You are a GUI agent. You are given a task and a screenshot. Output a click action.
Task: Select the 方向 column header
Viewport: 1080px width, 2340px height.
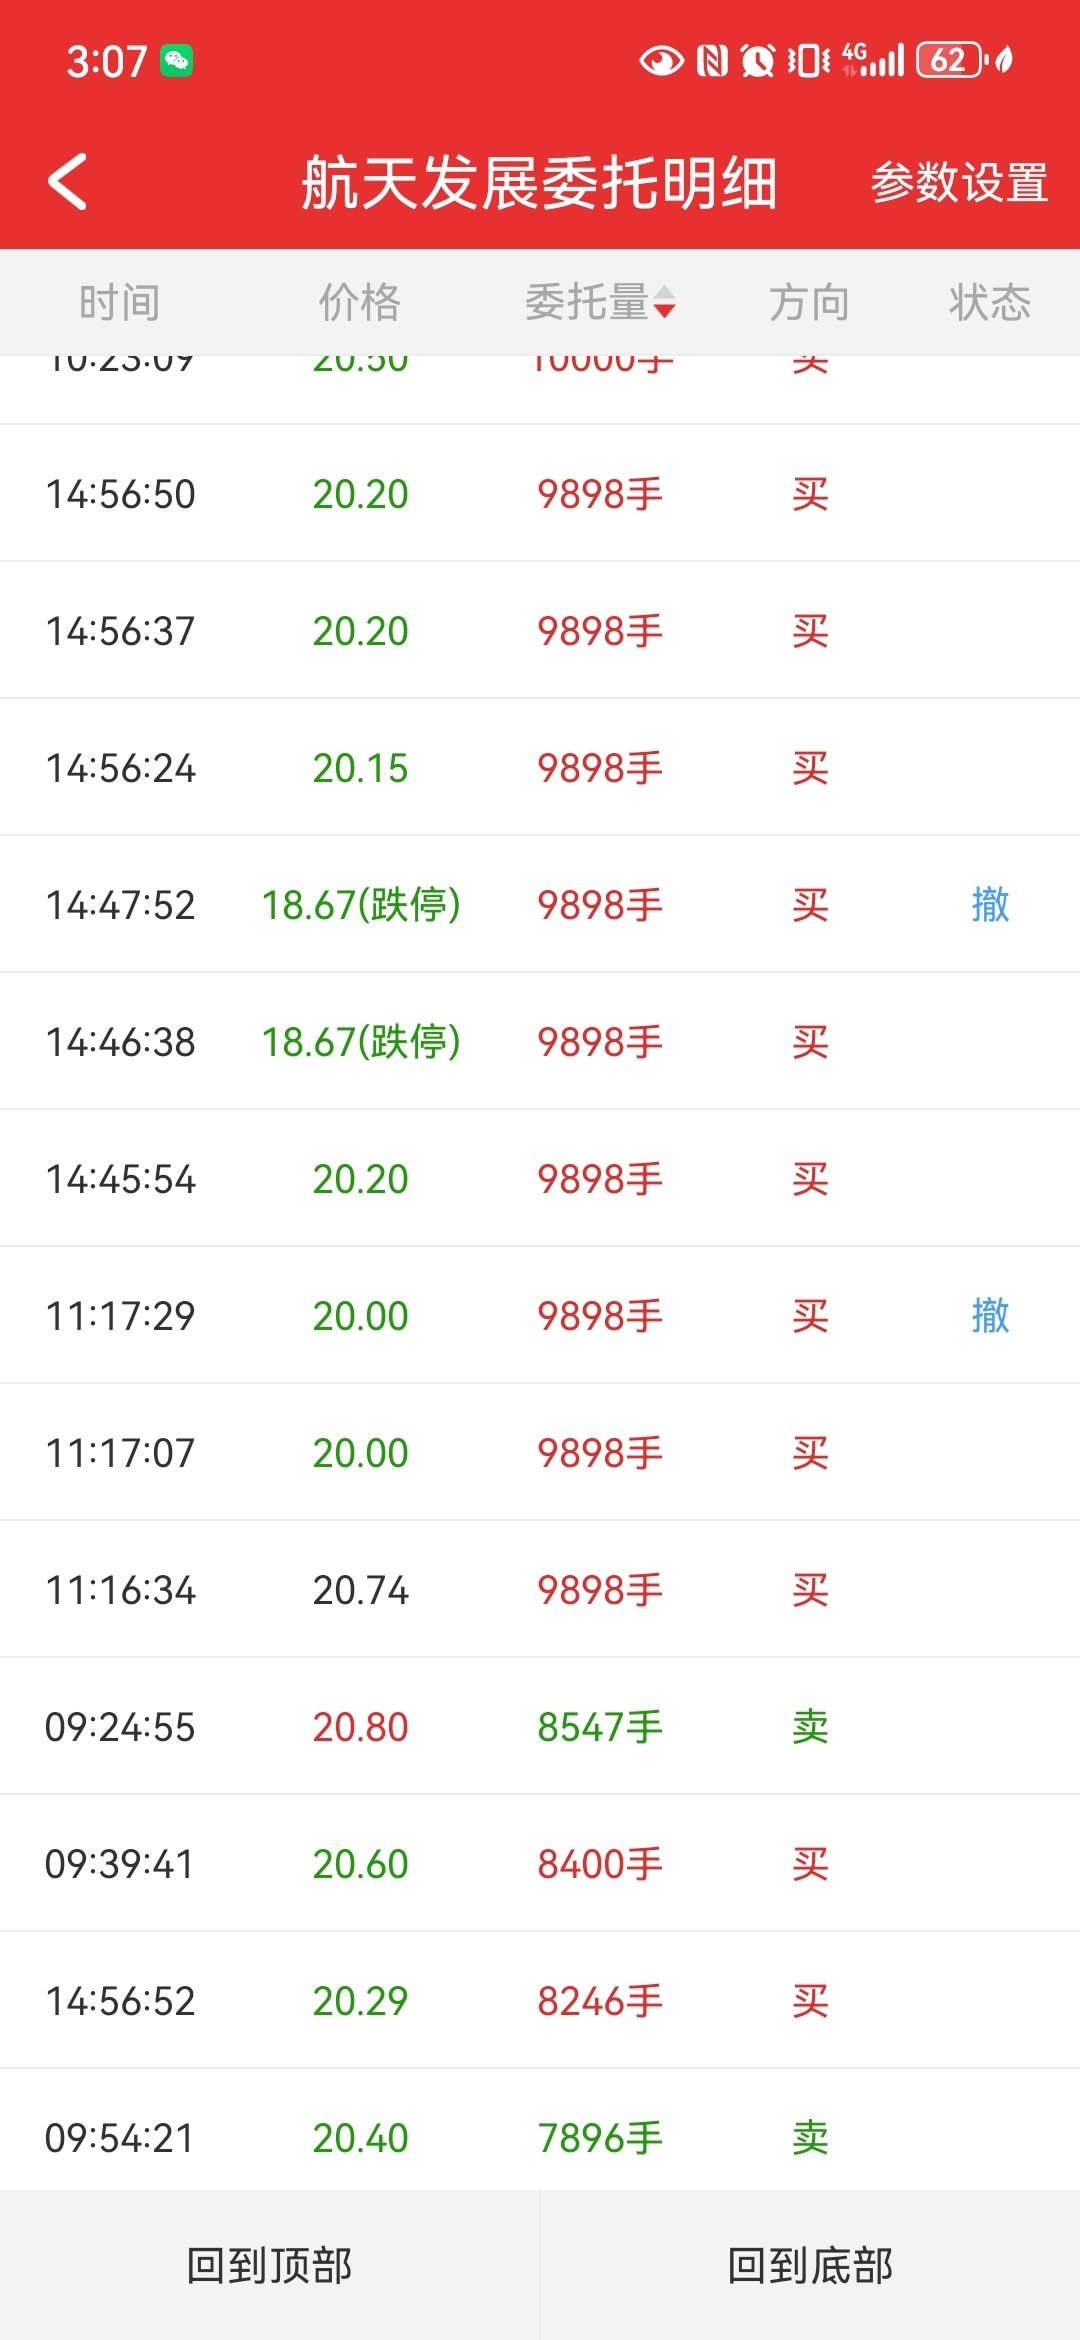click(x=810, y=302)
